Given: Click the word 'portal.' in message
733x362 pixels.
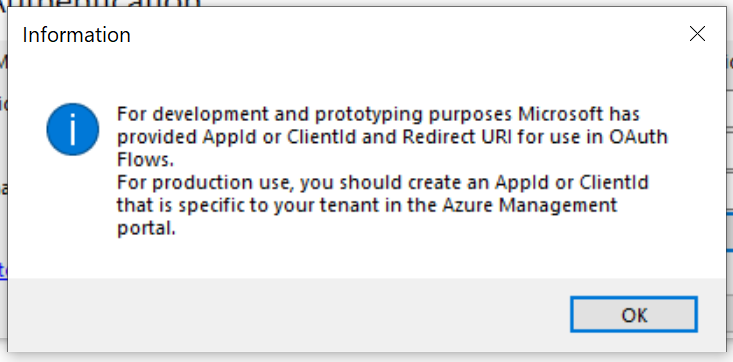Looking at the screenshot, I should coord(146,228).
